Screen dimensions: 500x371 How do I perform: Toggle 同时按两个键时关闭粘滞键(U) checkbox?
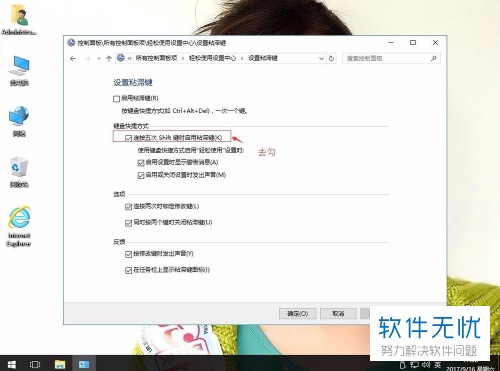tap(128, 223)
